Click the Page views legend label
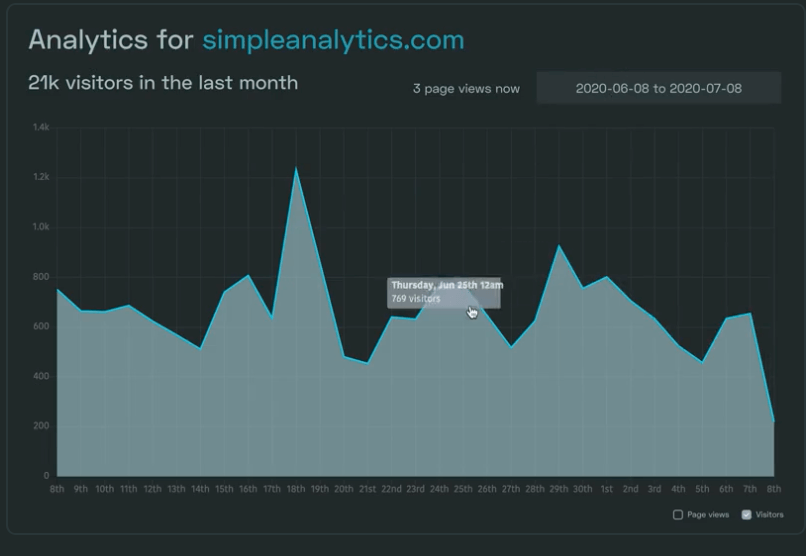Image resolution: width=806 pixels, height=556 pixels. coord(708,514)
